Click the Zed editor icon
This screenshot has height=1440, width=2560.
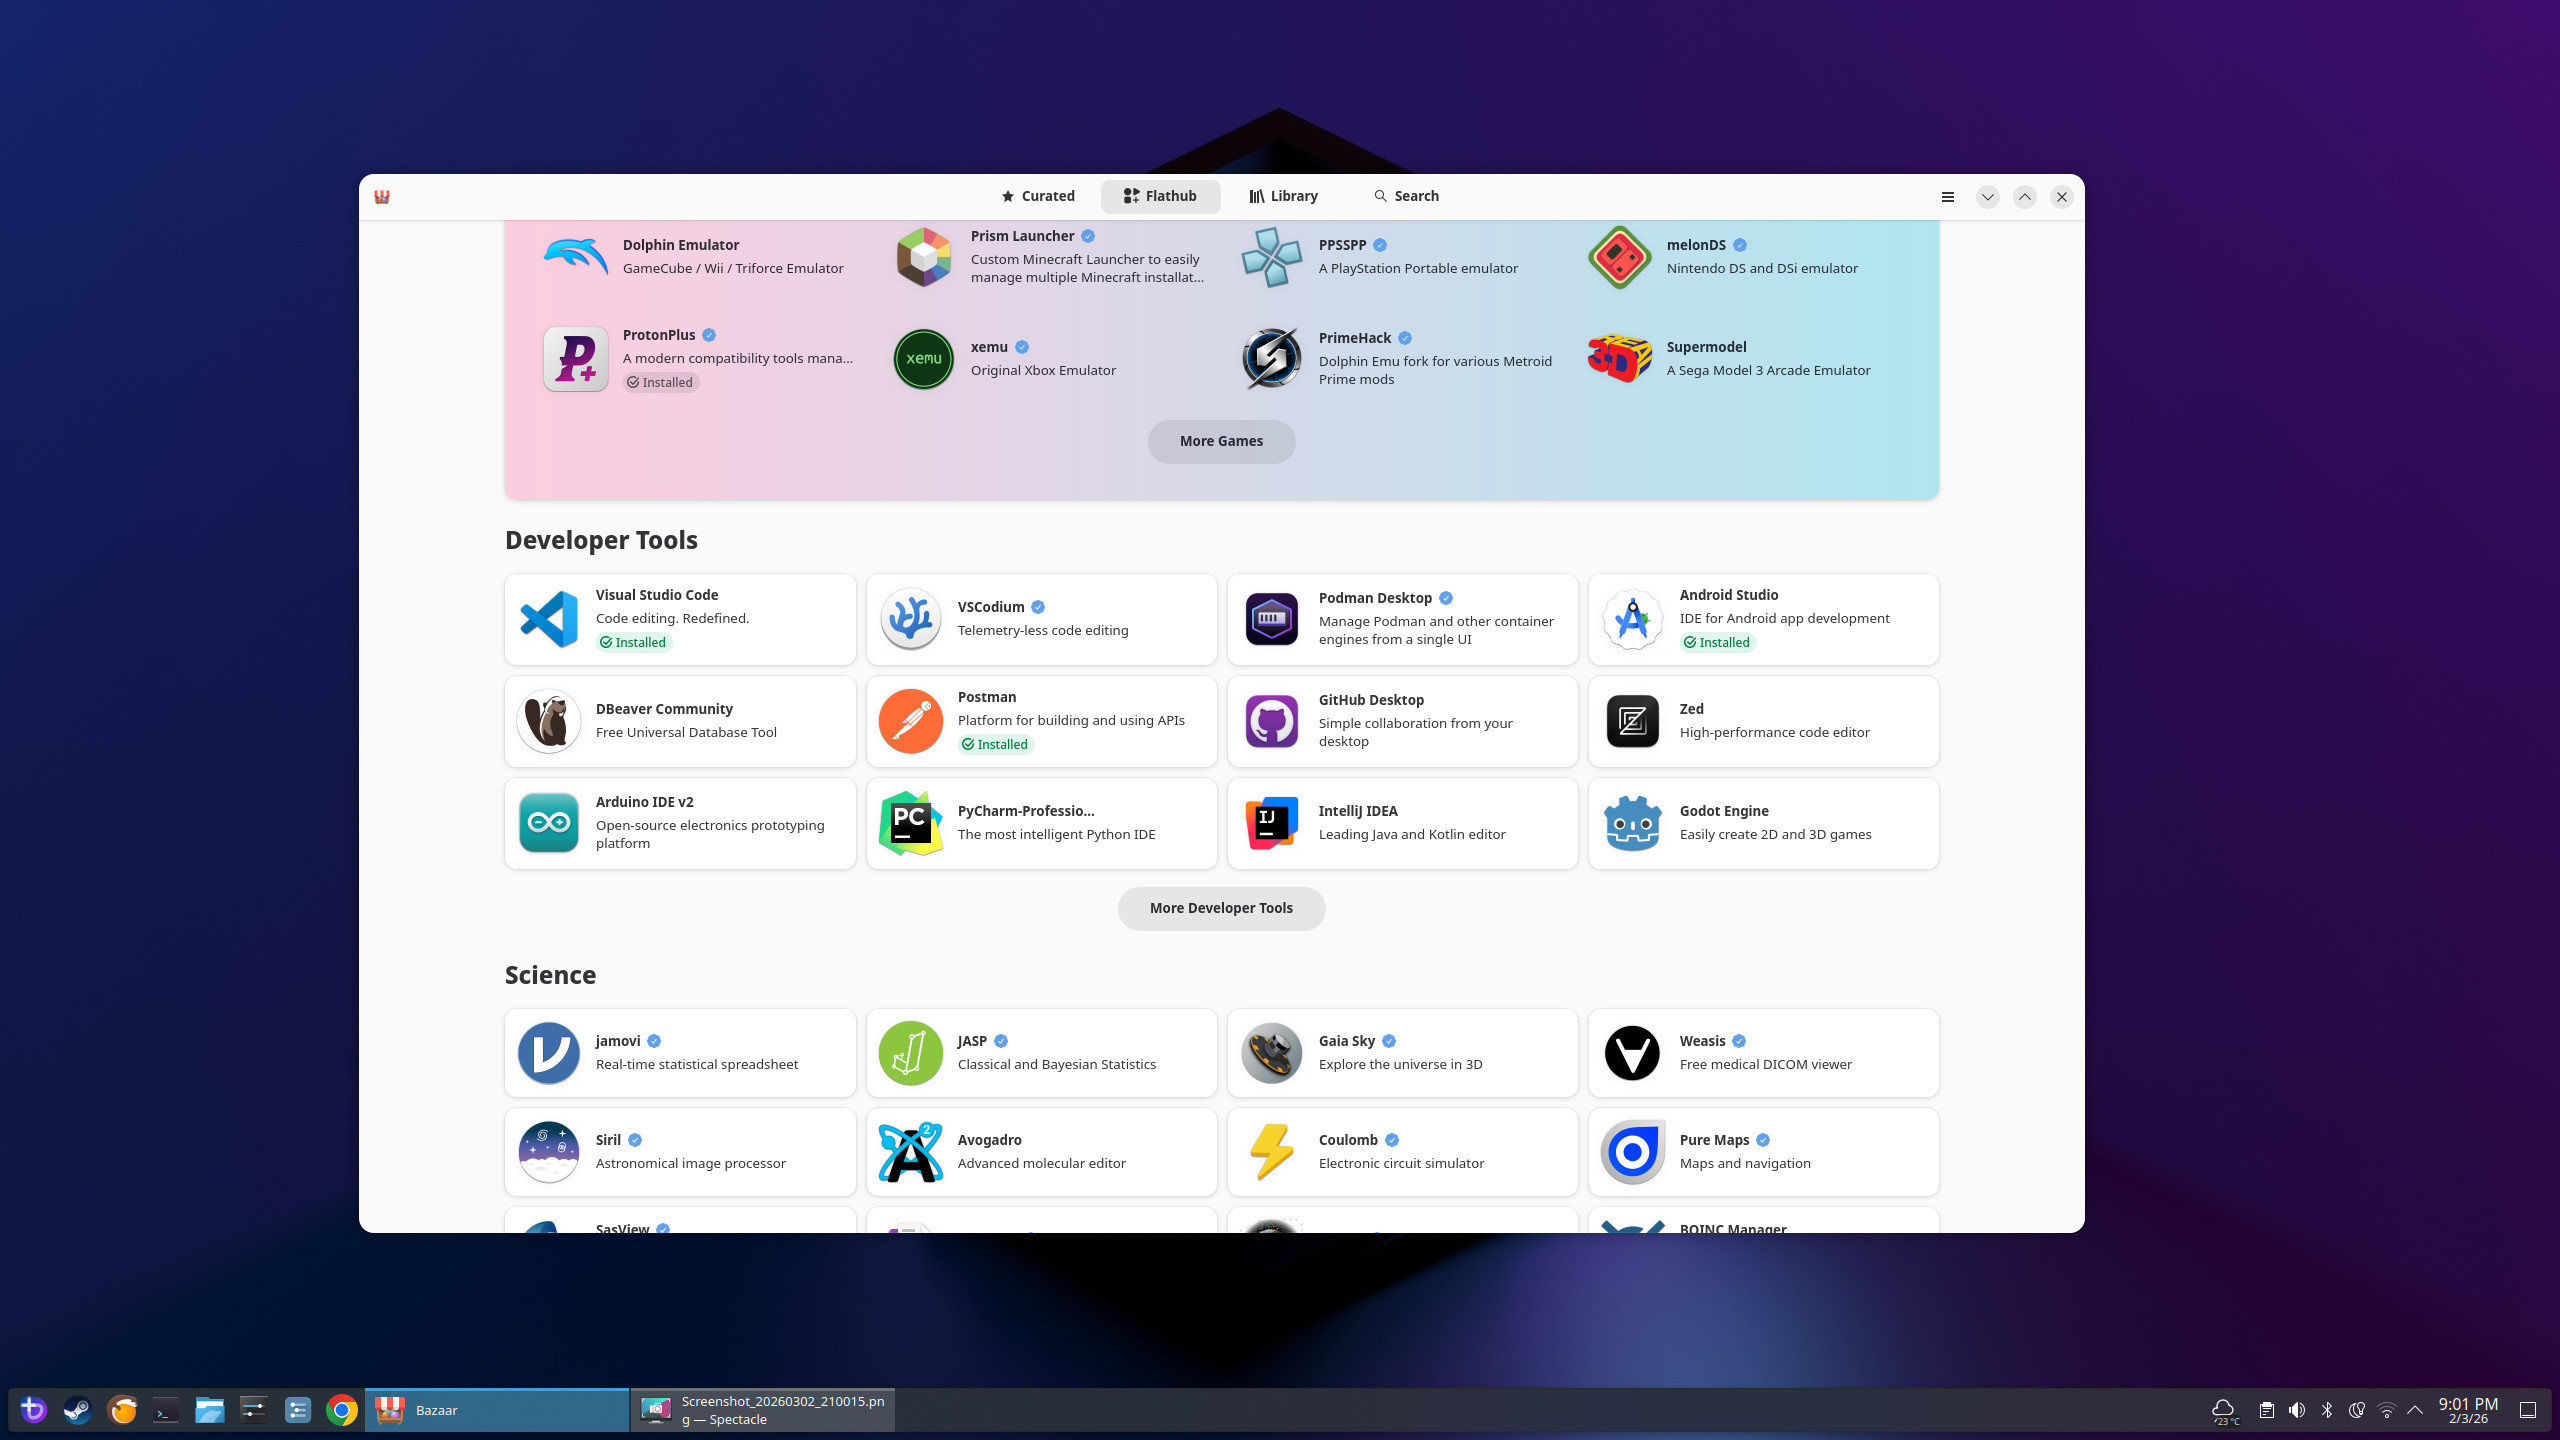1632,721
